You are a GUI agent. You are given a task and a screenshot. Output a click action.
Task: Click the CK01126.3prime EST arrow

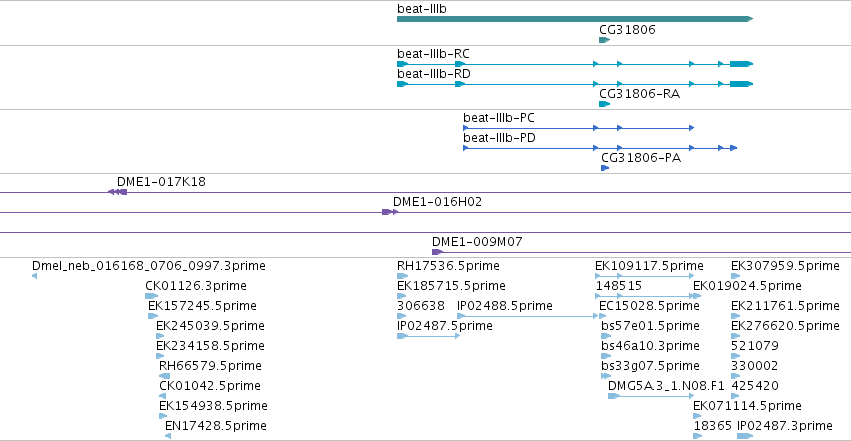click(151, 296)
